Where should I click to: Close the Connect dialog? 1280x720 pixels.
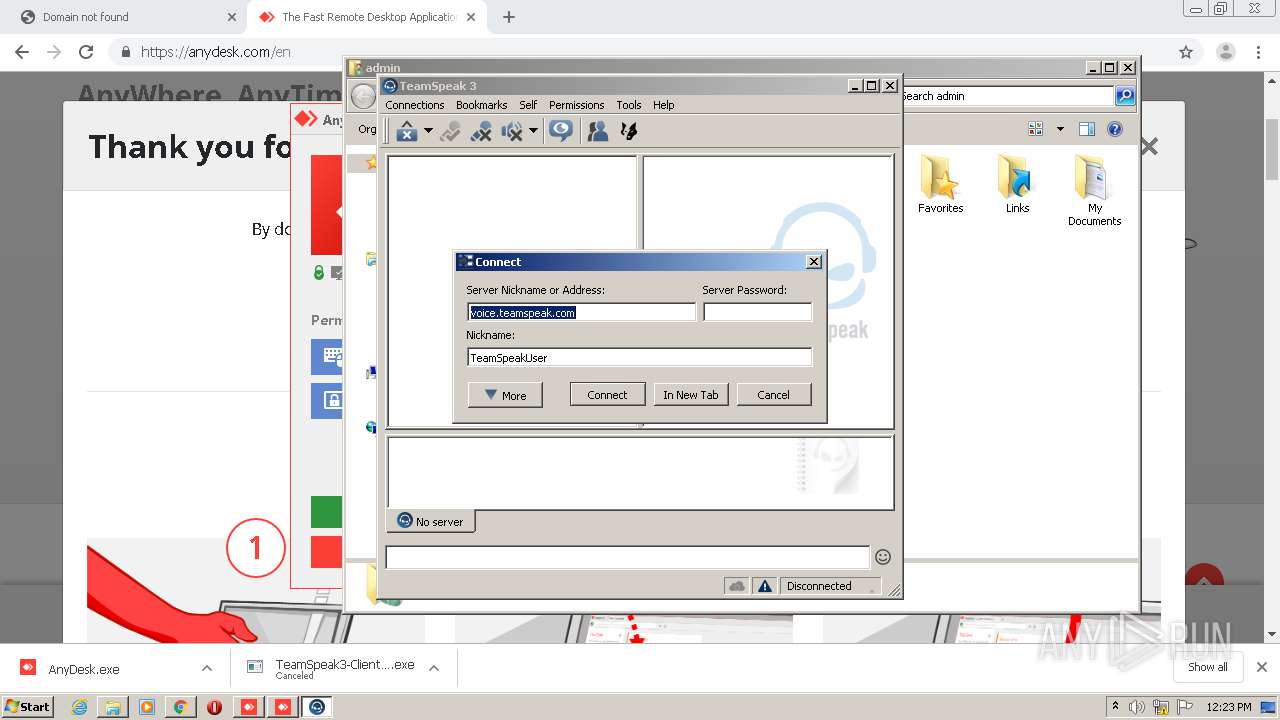(x=814, y=262)
